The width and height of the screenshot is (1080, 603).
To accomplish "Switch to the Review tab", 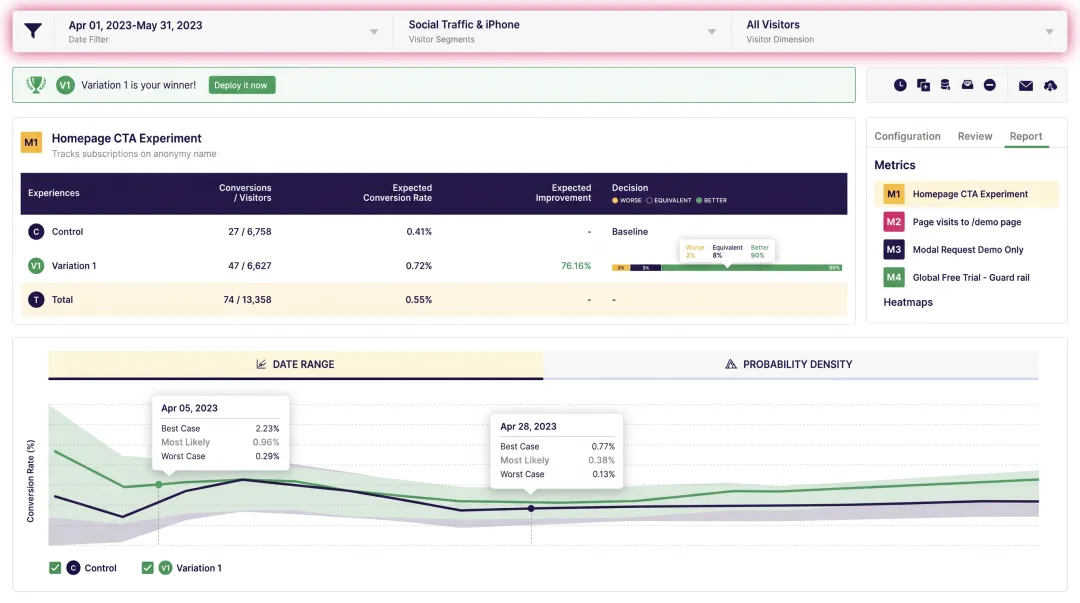I will [975, 136].
